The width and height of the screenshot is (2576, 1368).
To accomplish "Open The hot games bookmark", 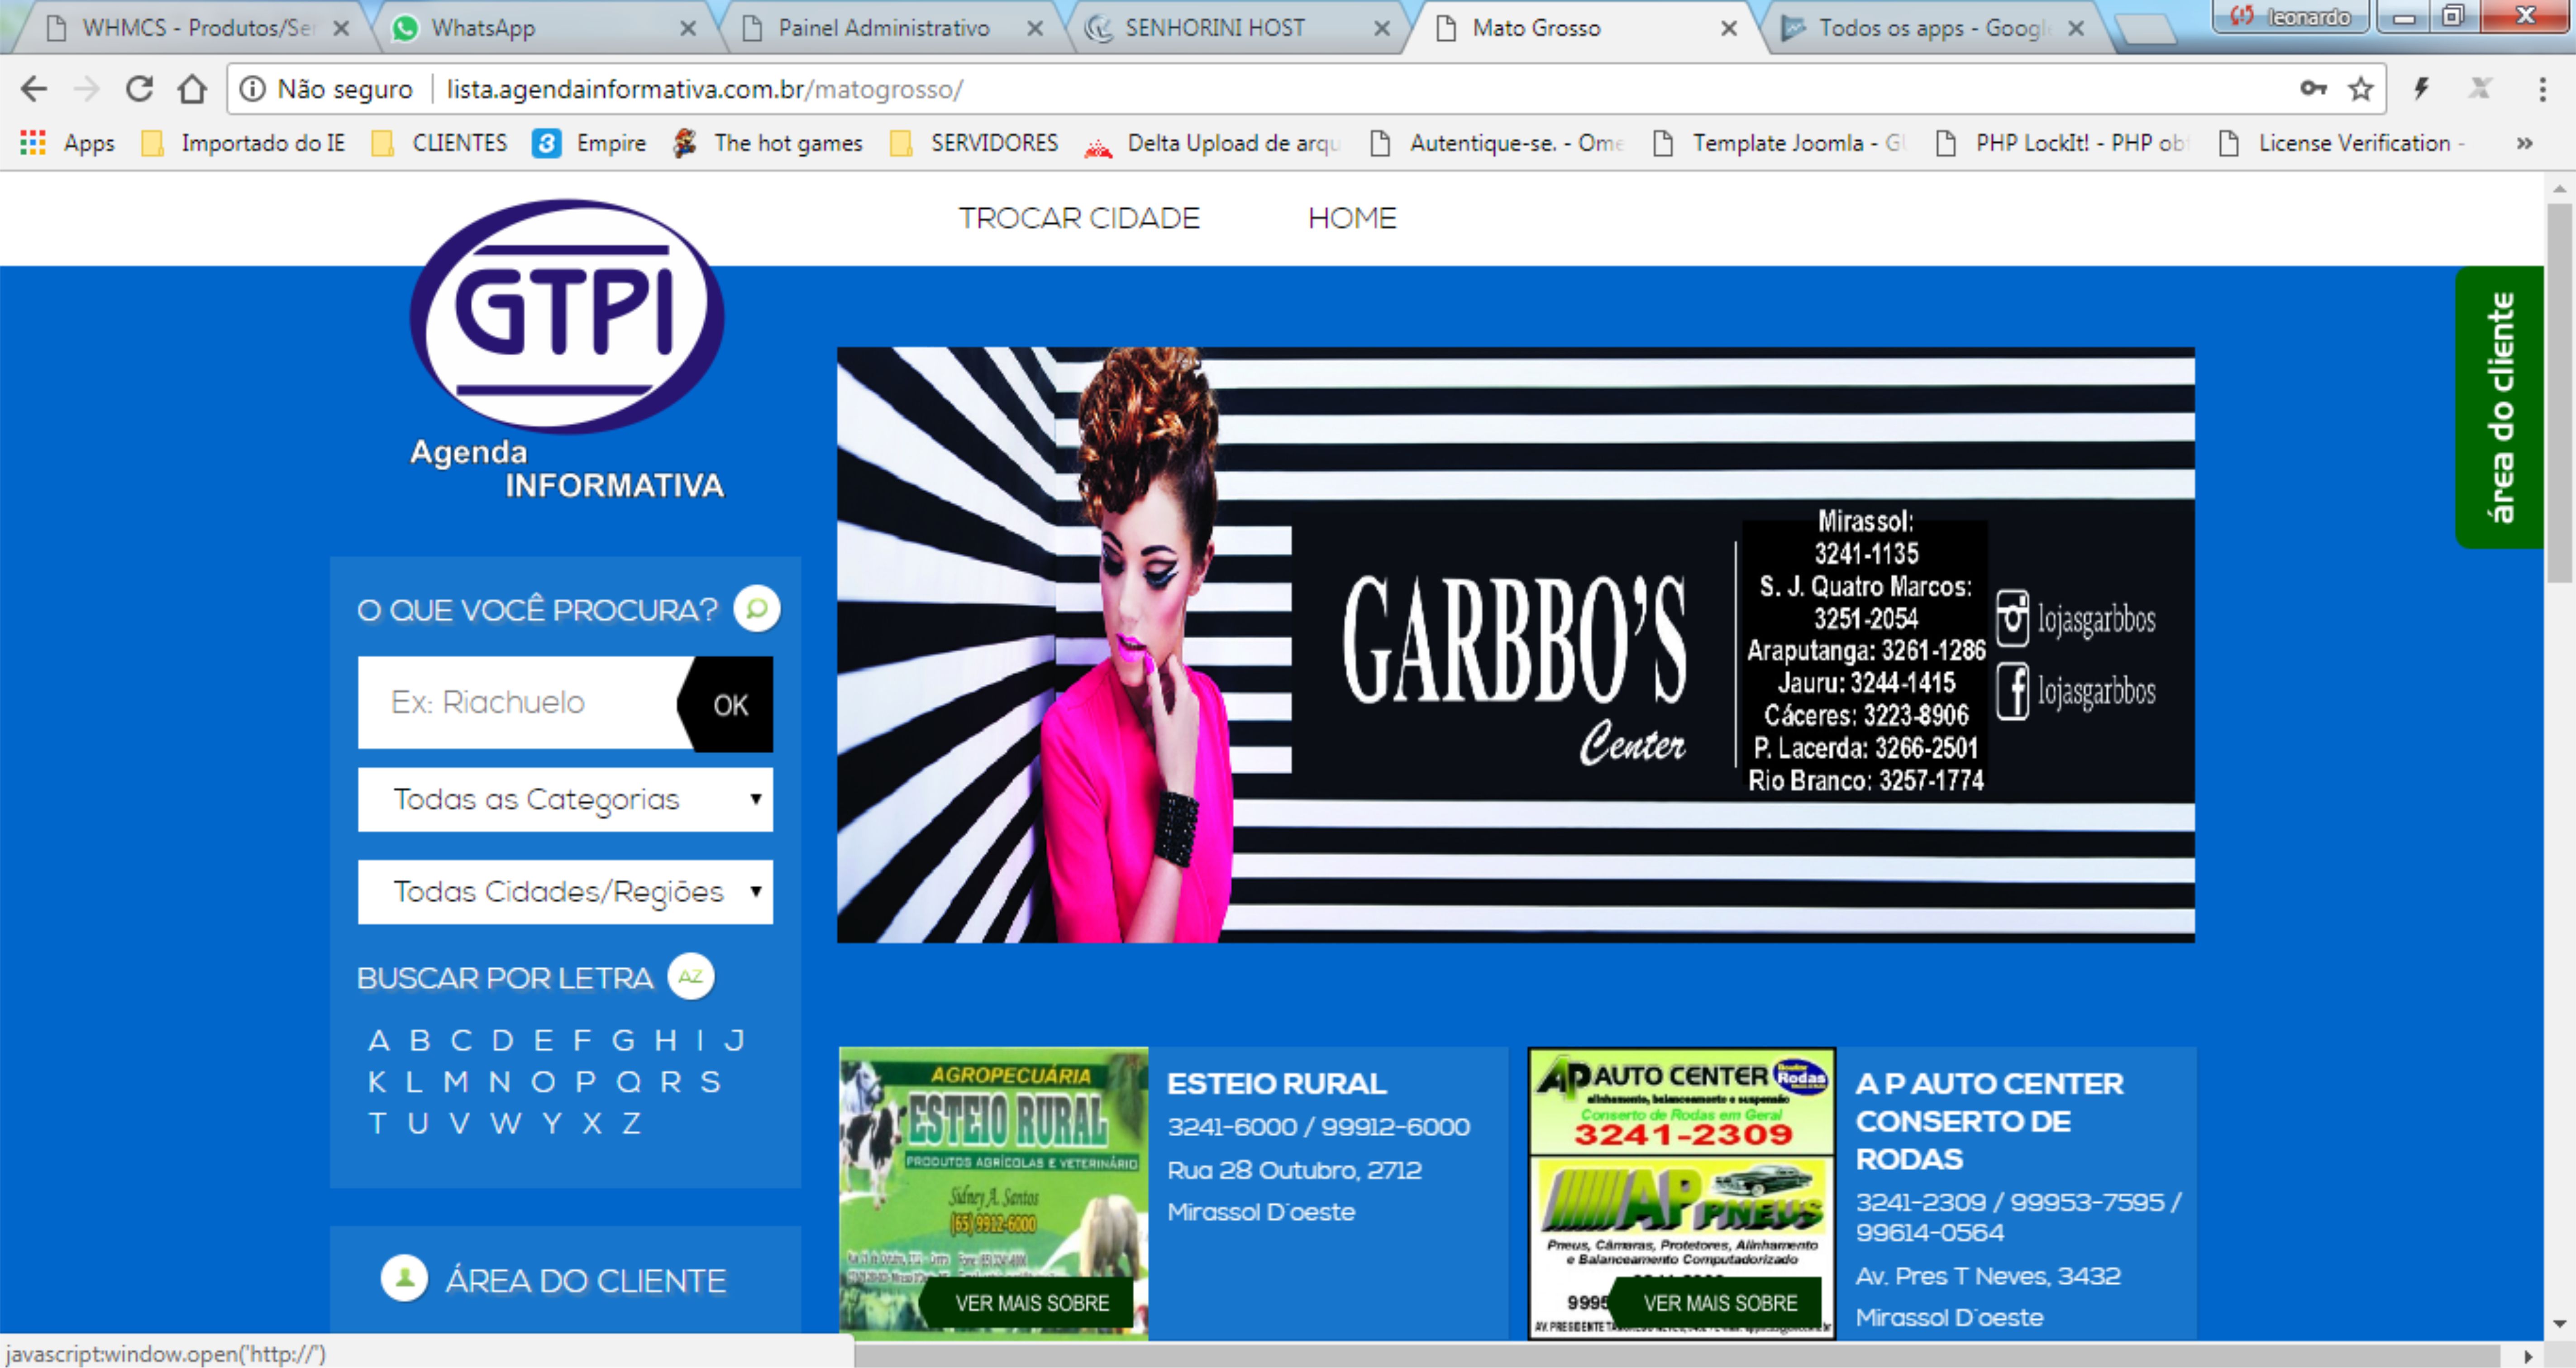I will pos(767,143).
